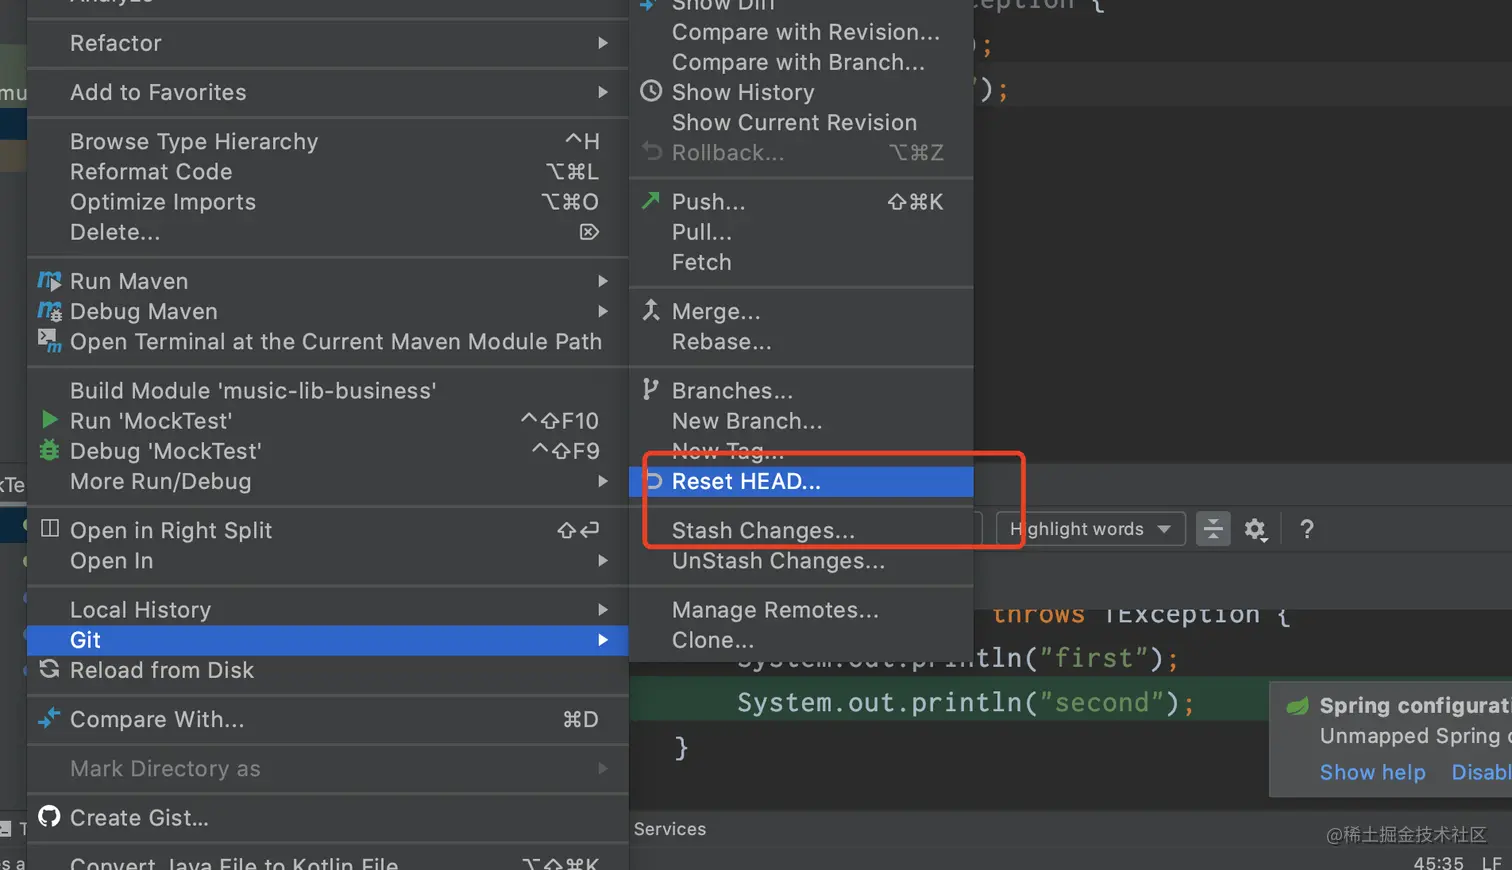Select Reset HEAD... from Git menu
This screenshot has height=870, width=1512.
[x=746, y=481]
